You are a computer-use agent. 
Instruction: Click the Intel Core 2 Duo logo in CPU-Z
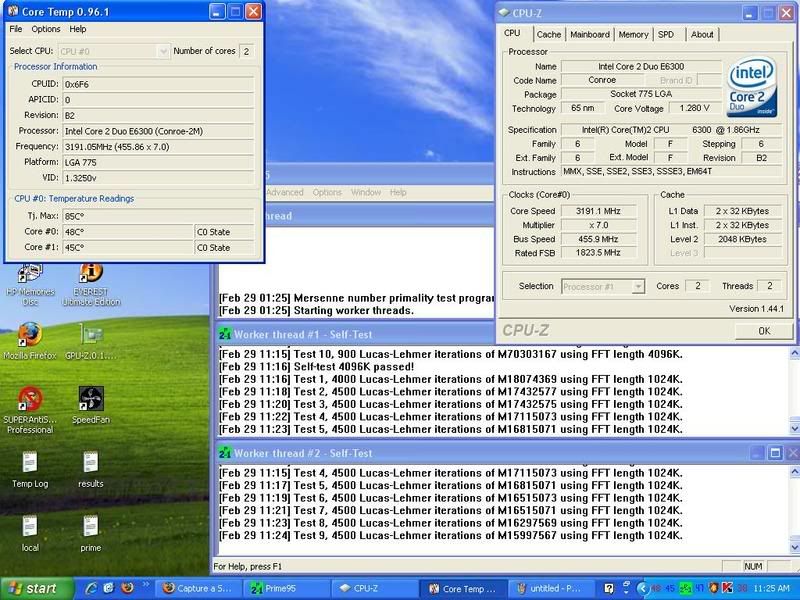[x=752, y=87]
